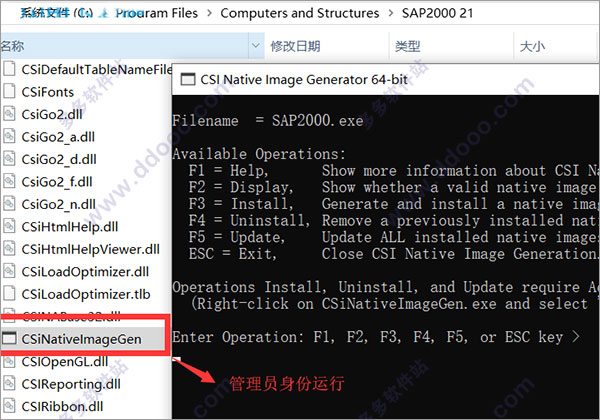Select the CSiFonts file name
This screenshot has height=420, width=600.
pos(47,92)
